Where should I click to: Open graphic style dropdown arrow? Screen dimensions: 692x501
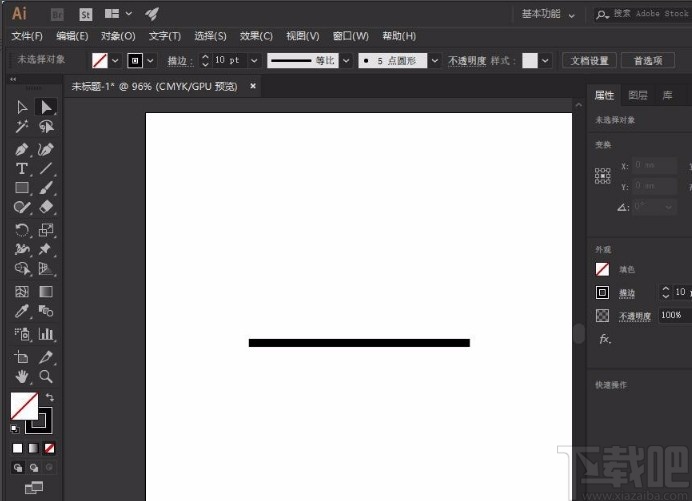(x=545, y=60)
